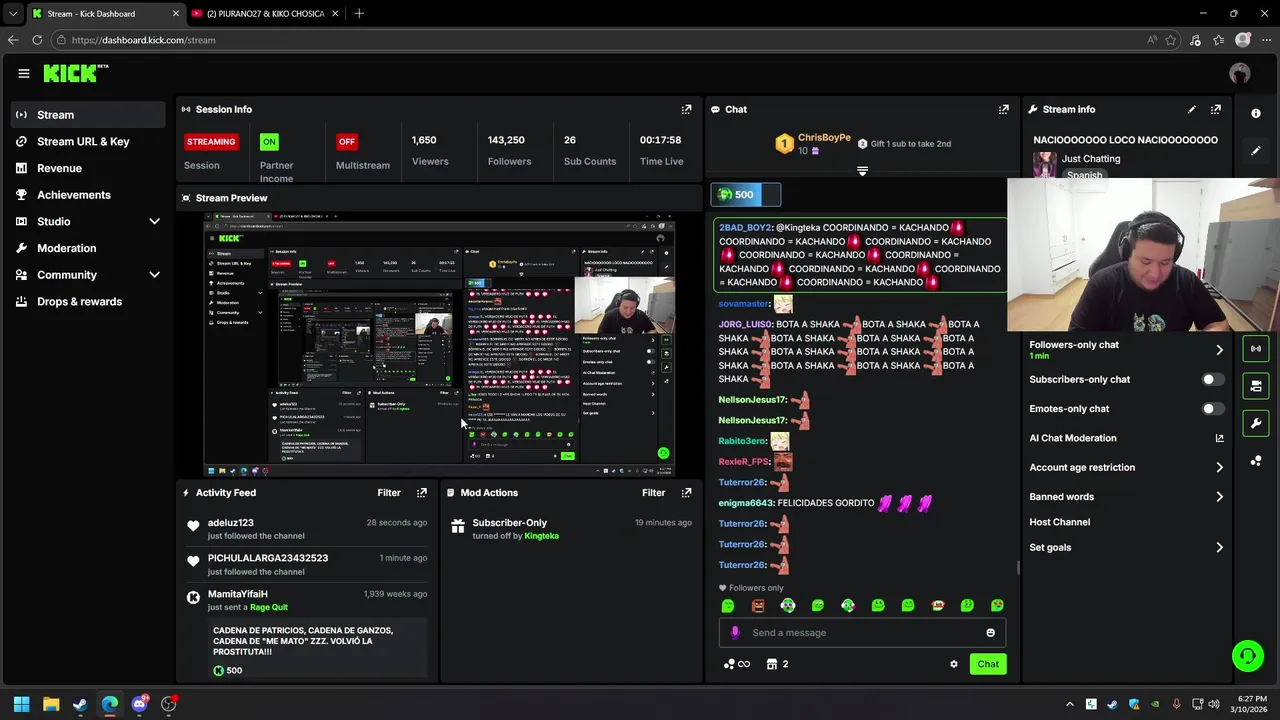Open the browser tab list dropdown
The image size is (1280, 720).
pos(12,14)
